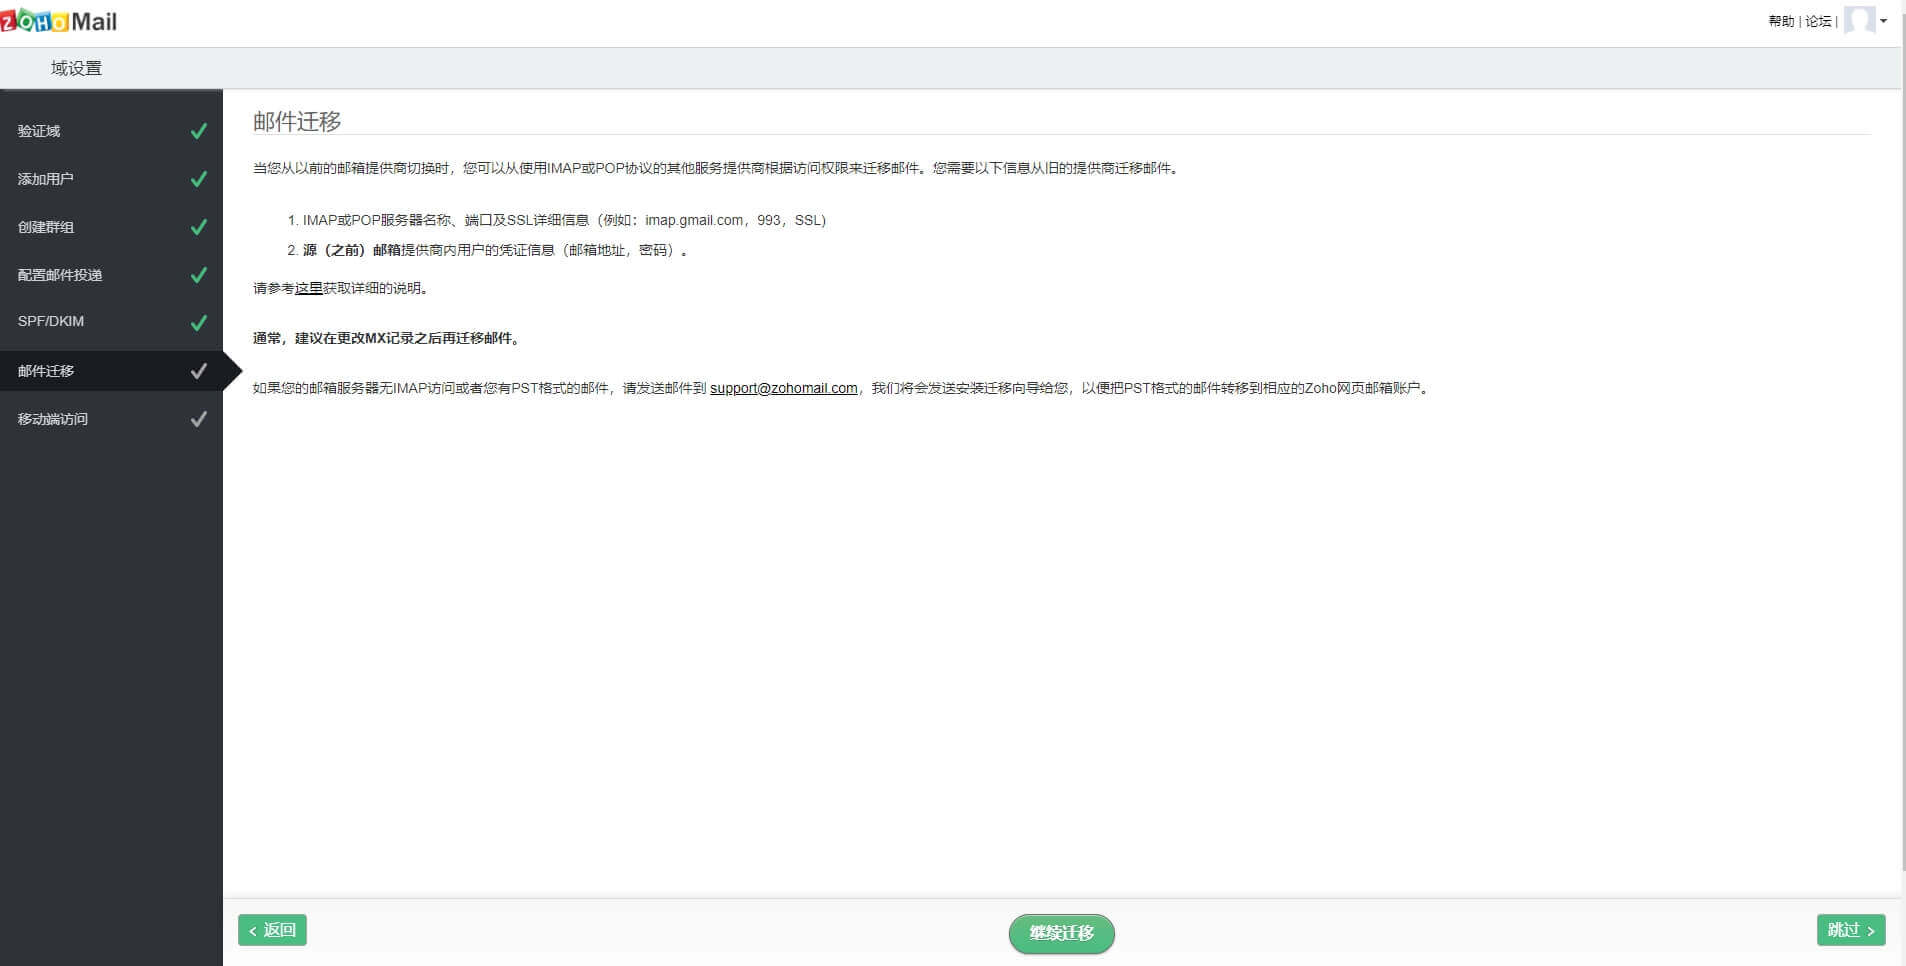Image resolution: width=1906 pixels, height=966 pixels.
Task: Click the checkmark next to 添加用户
Action: coord(199,178)
